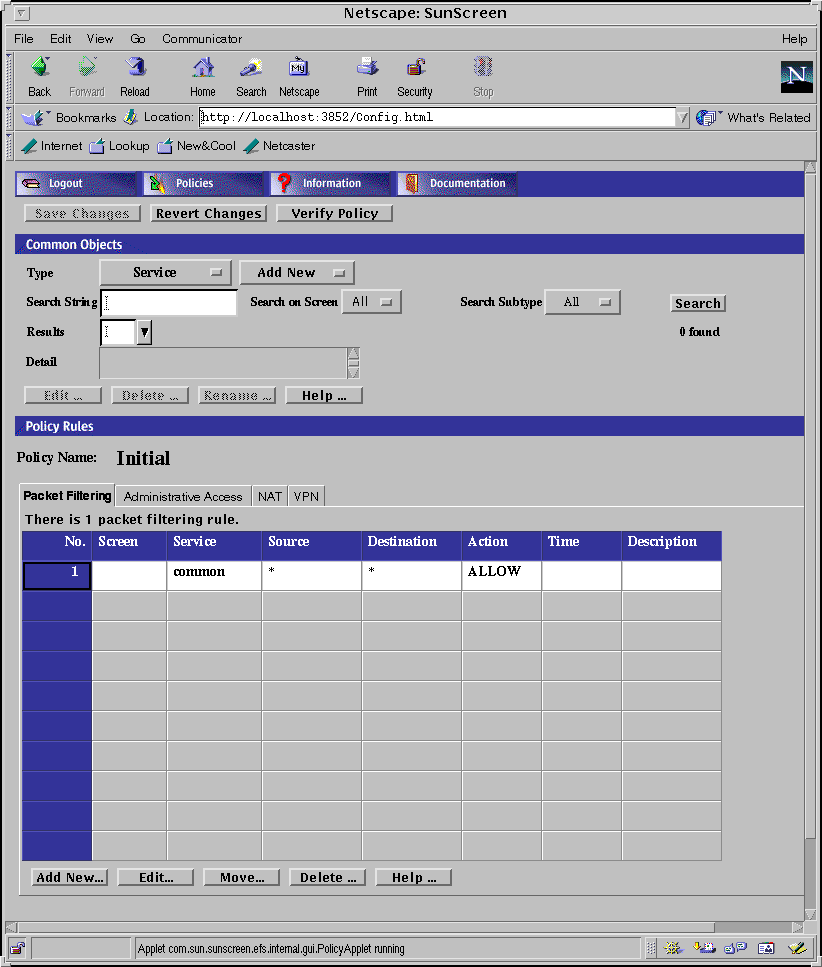The width and height of the screenshot is (822, 967).
Task: Open the Lookup folder
Action: click(120, 146)
